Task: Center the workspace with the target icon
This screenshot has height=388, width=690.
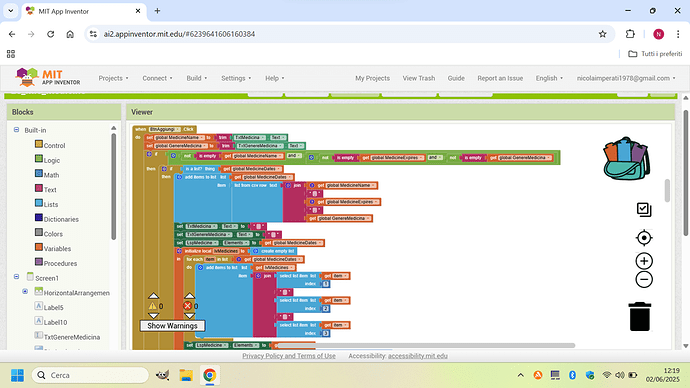Action: click(x=644, y=238)
